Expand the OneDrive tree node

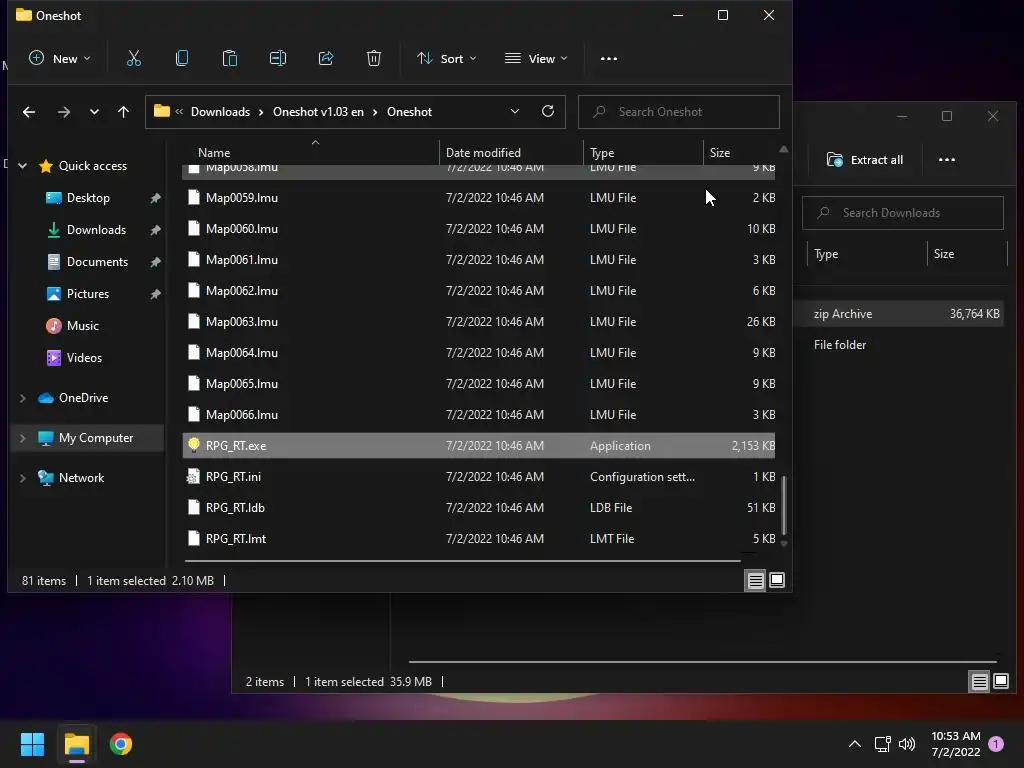[23, 398]
